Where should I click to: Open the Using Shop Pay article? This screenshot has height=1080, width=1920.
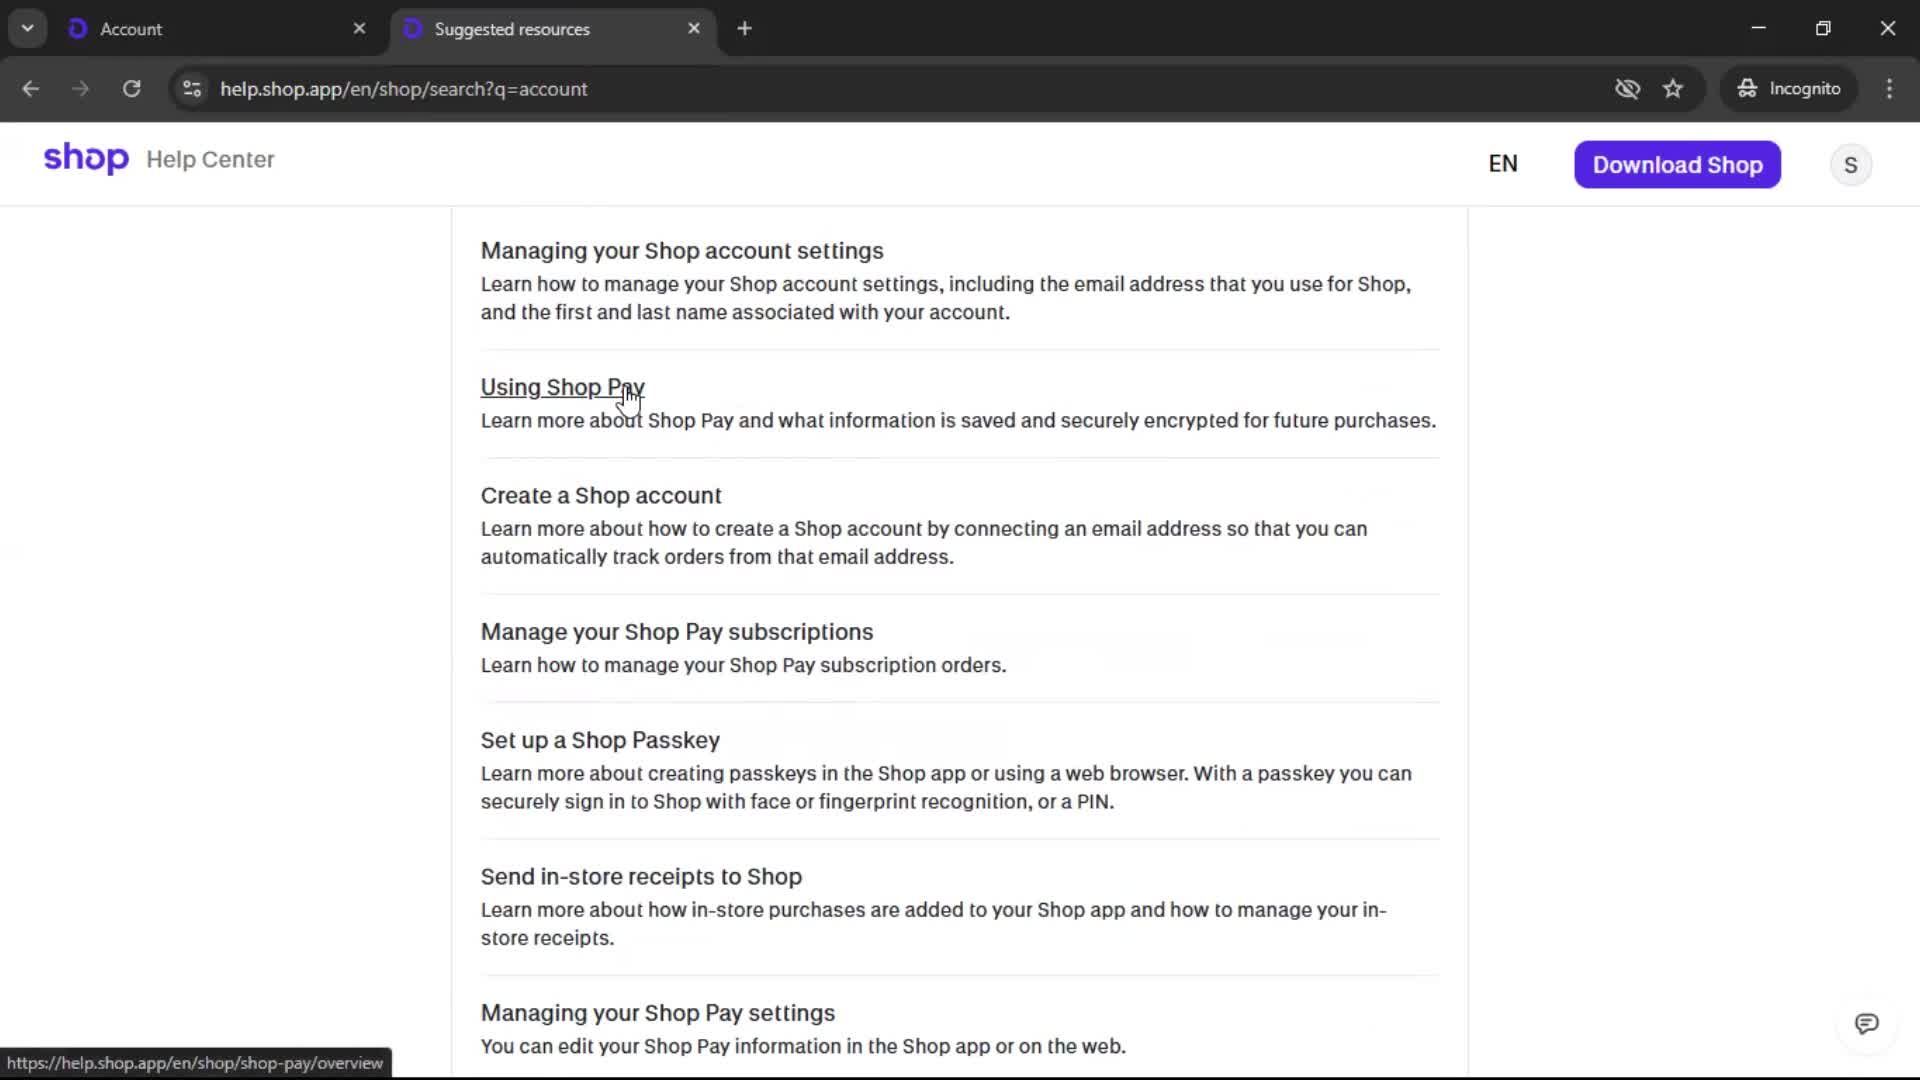coord(562,387)
